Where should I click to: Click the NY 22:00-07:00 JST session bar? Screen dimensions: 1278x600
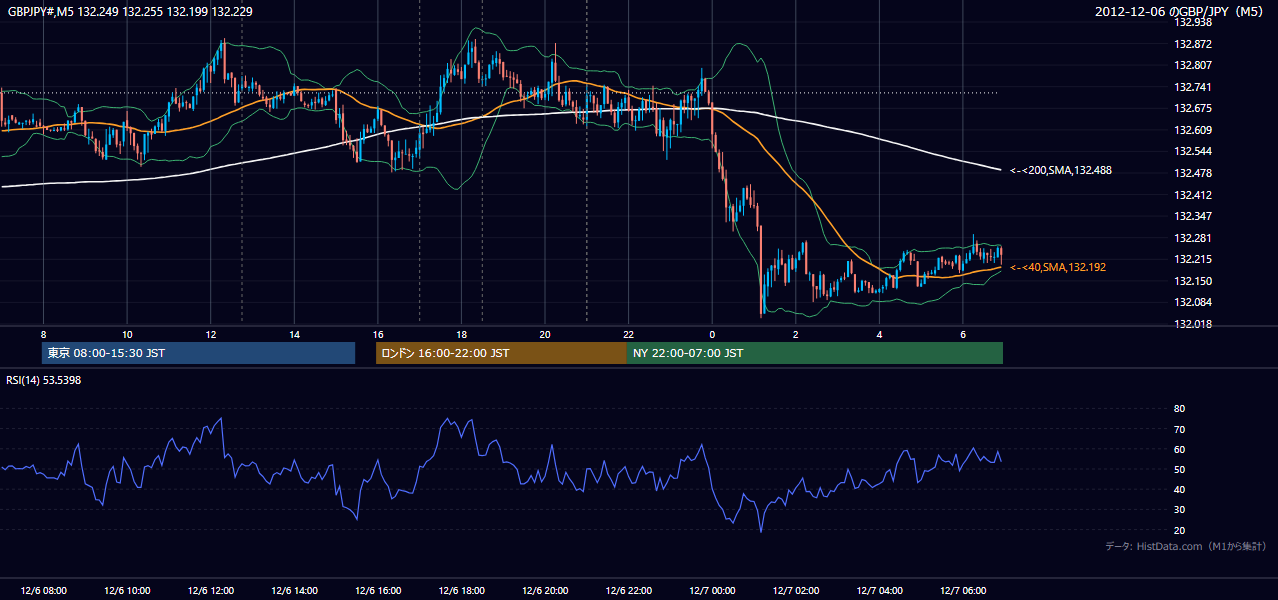click(x=815, y=353)
